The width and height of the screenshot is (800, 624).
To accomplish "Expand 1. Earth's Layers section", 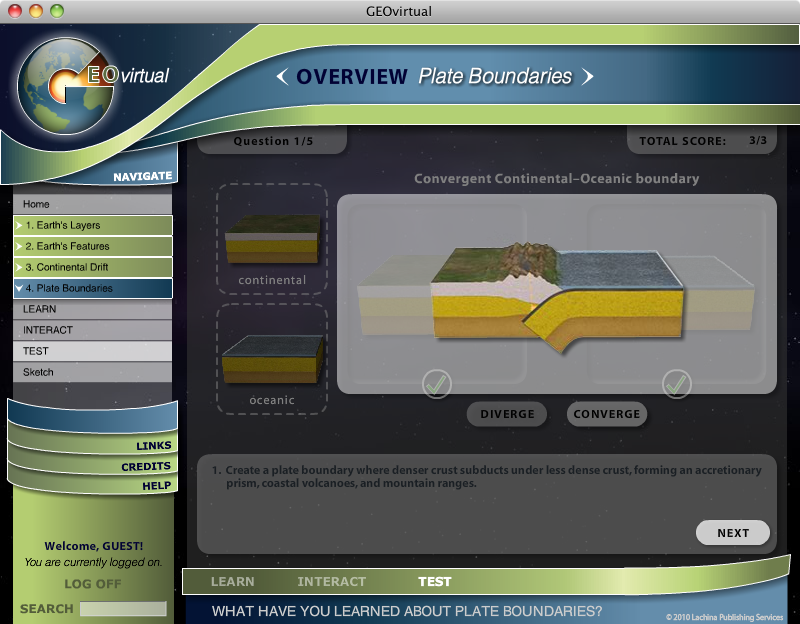I will point(93,225).
